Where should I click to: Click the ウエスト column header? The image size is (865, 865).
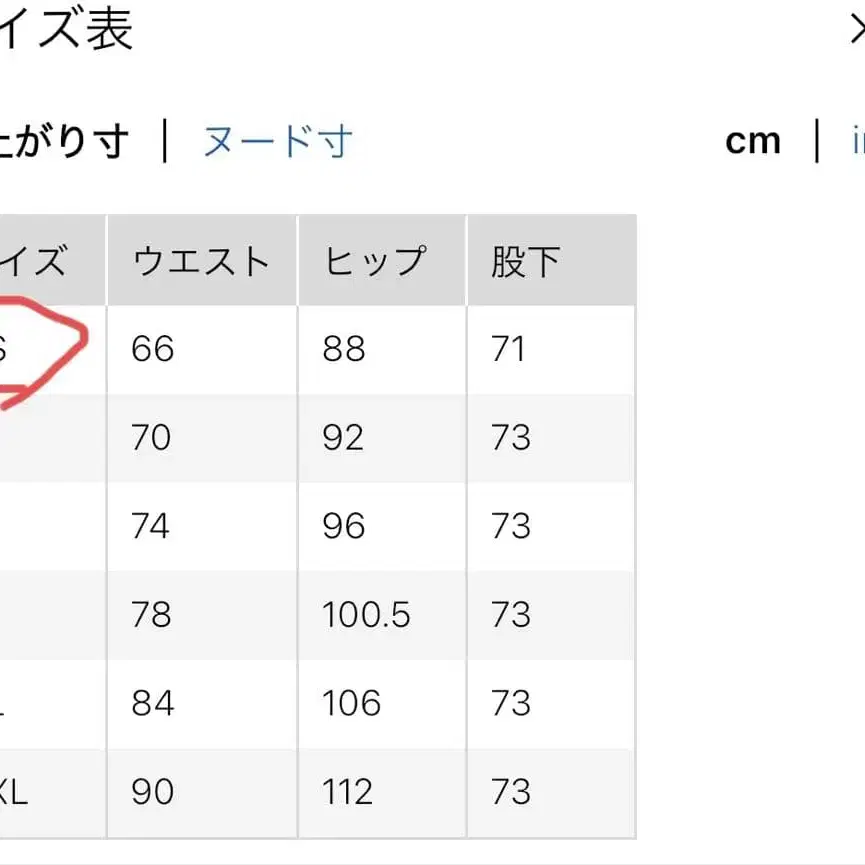point(199,260)
